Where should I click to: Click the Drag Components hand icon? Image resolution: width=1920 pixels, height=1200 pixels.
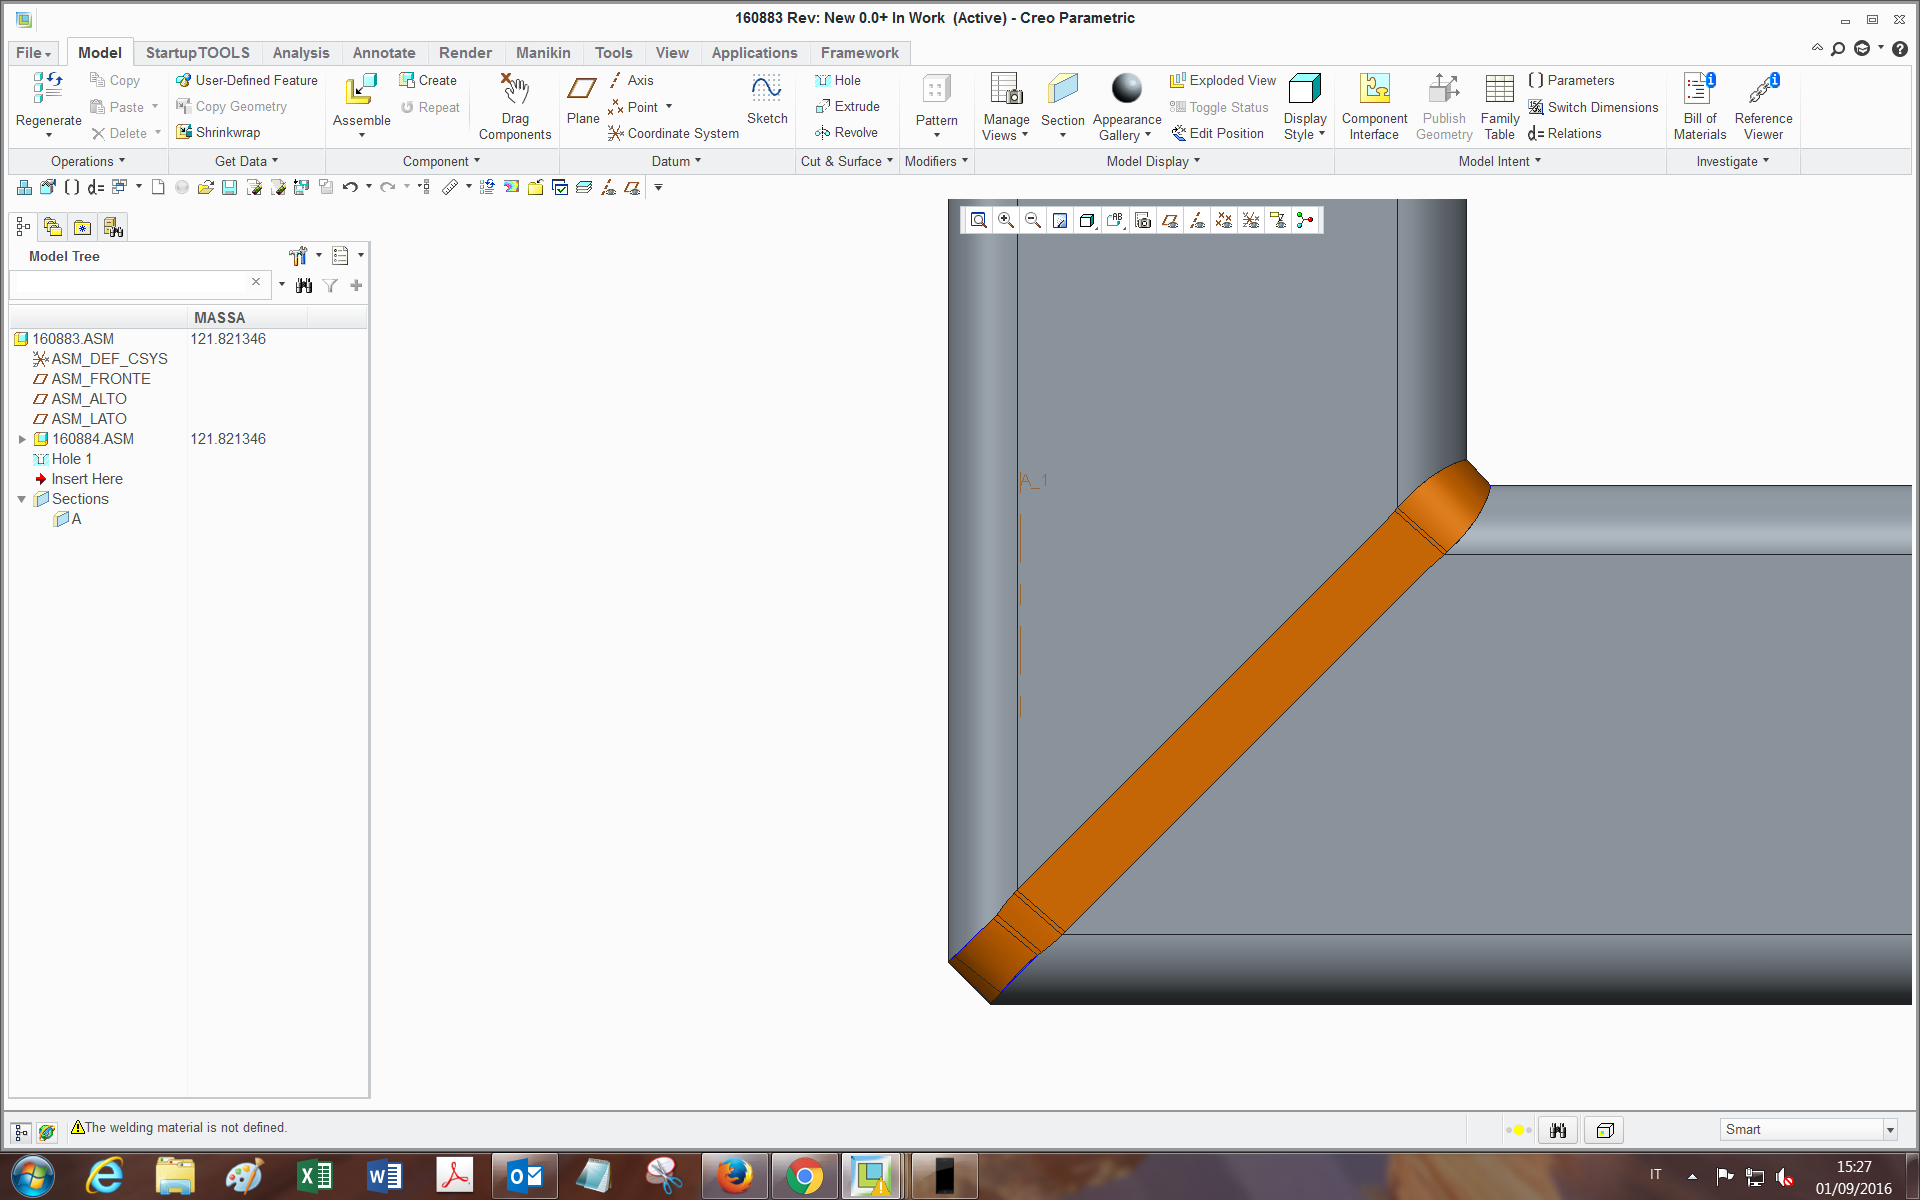tap(515, 89)
